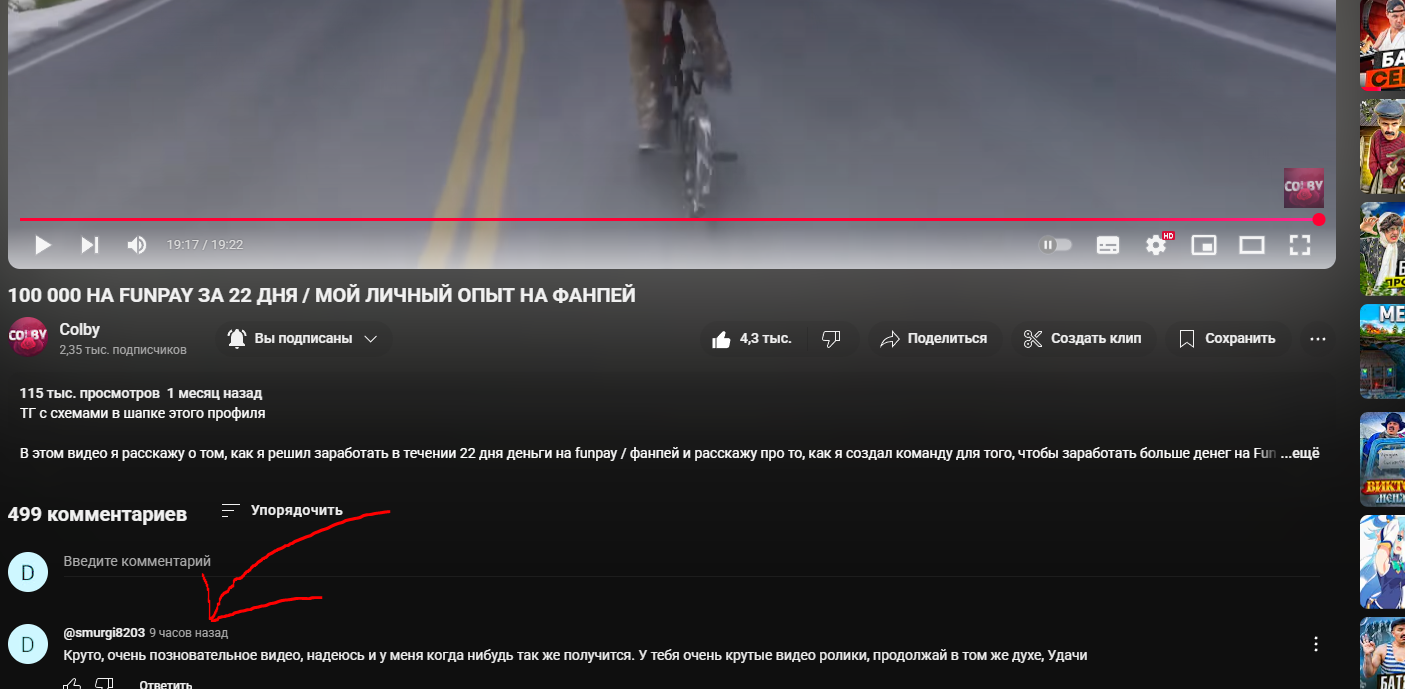Click the comment text starting "Круто, очень познавательное видео"
1405x689 pixels.
(x=575, y=655)
